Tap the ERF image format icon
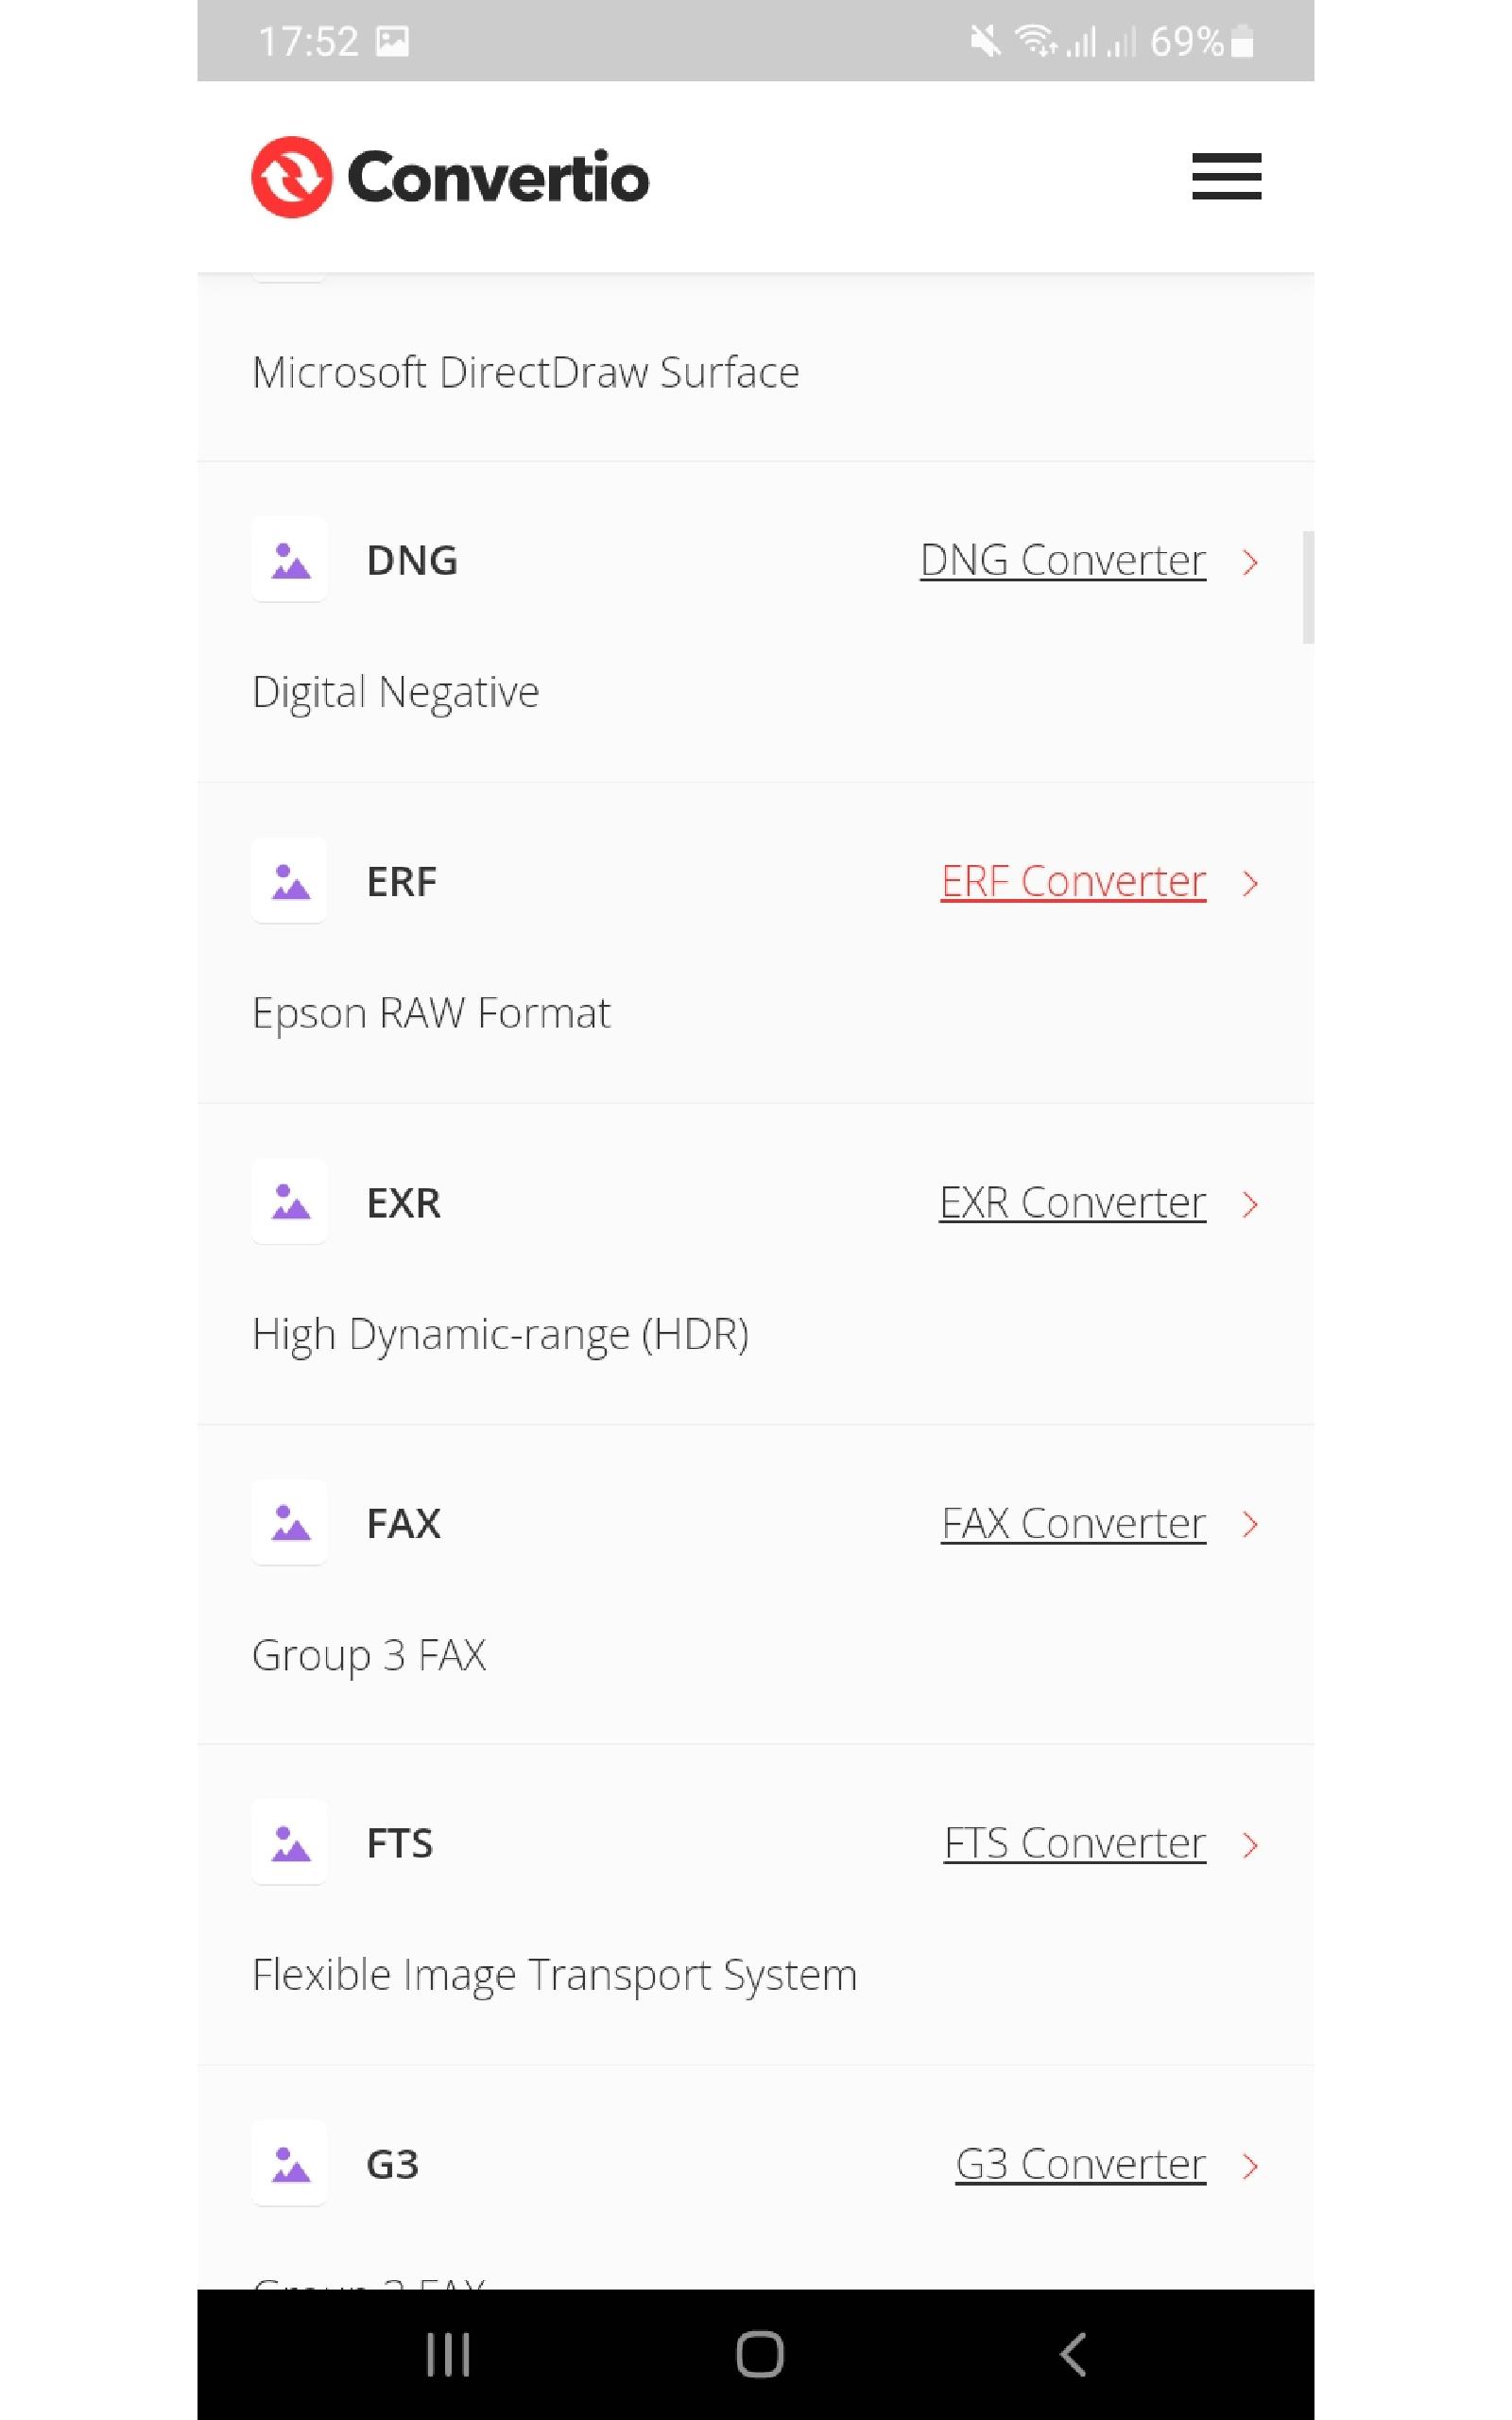 click(x=290, y=882)
